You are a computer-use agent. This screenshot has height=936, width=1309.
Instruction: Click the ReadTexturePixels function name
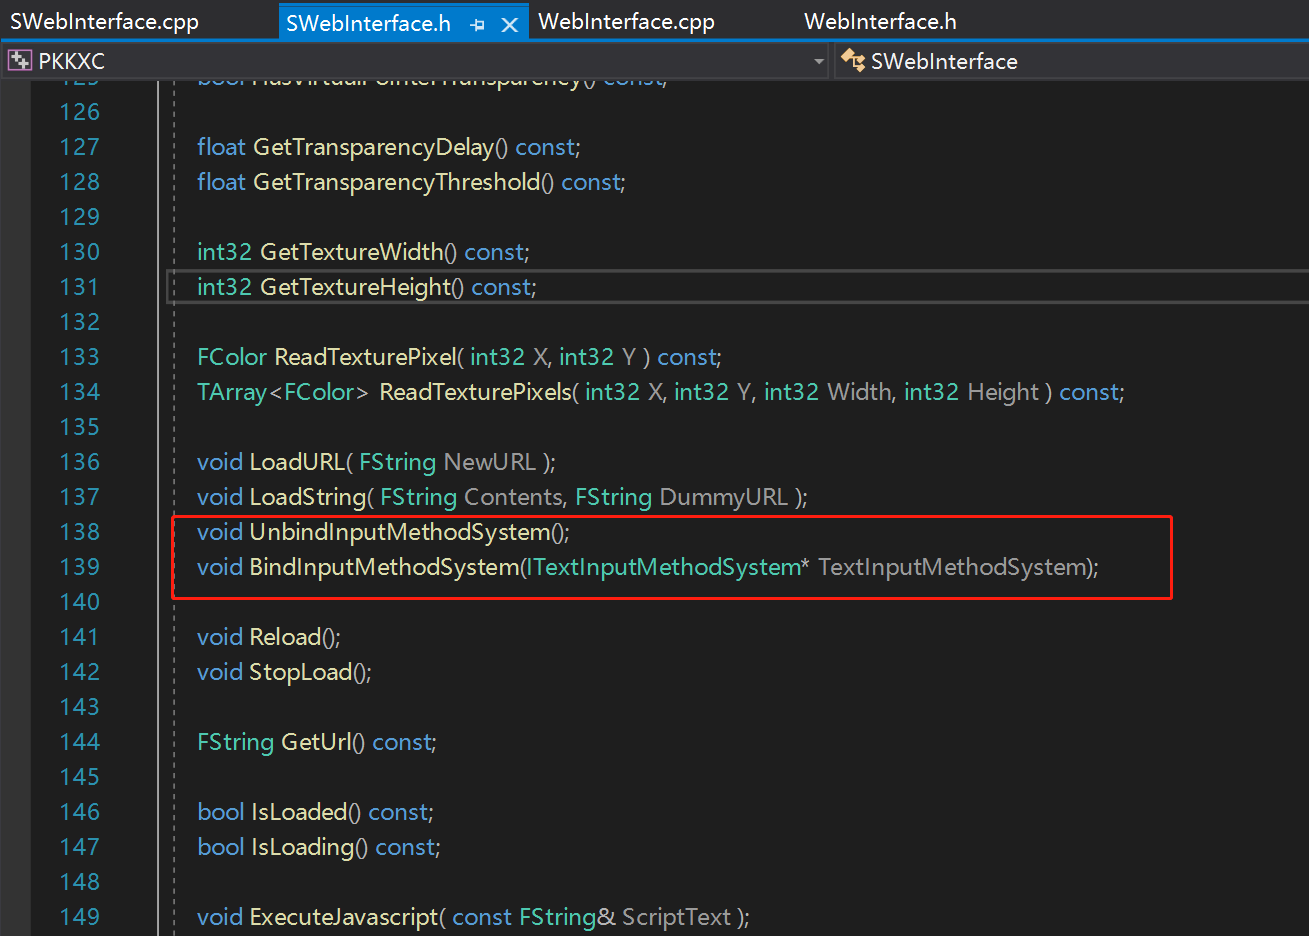474,392
